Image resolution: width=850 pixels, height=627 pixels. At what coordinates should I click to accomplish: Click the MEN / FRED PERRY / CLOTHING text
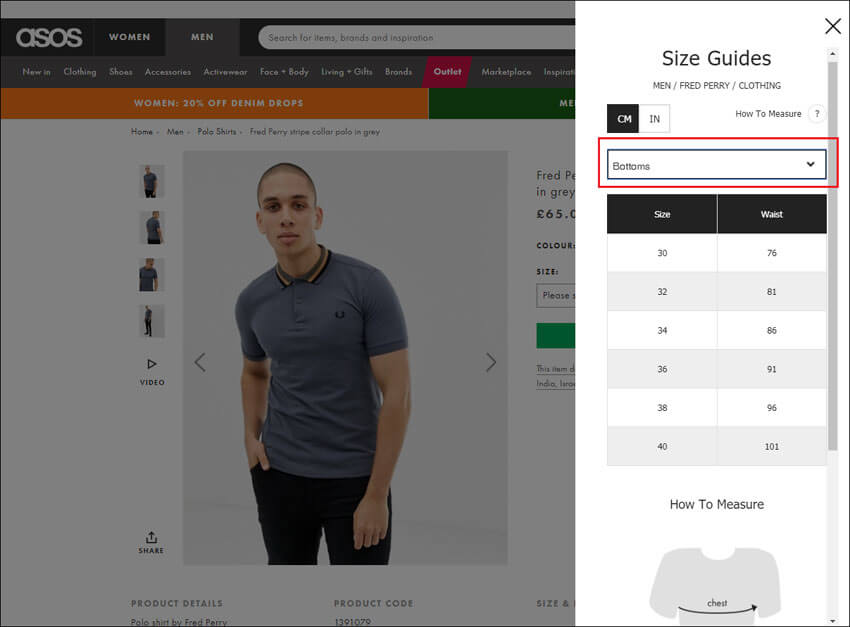click(717, 86)
